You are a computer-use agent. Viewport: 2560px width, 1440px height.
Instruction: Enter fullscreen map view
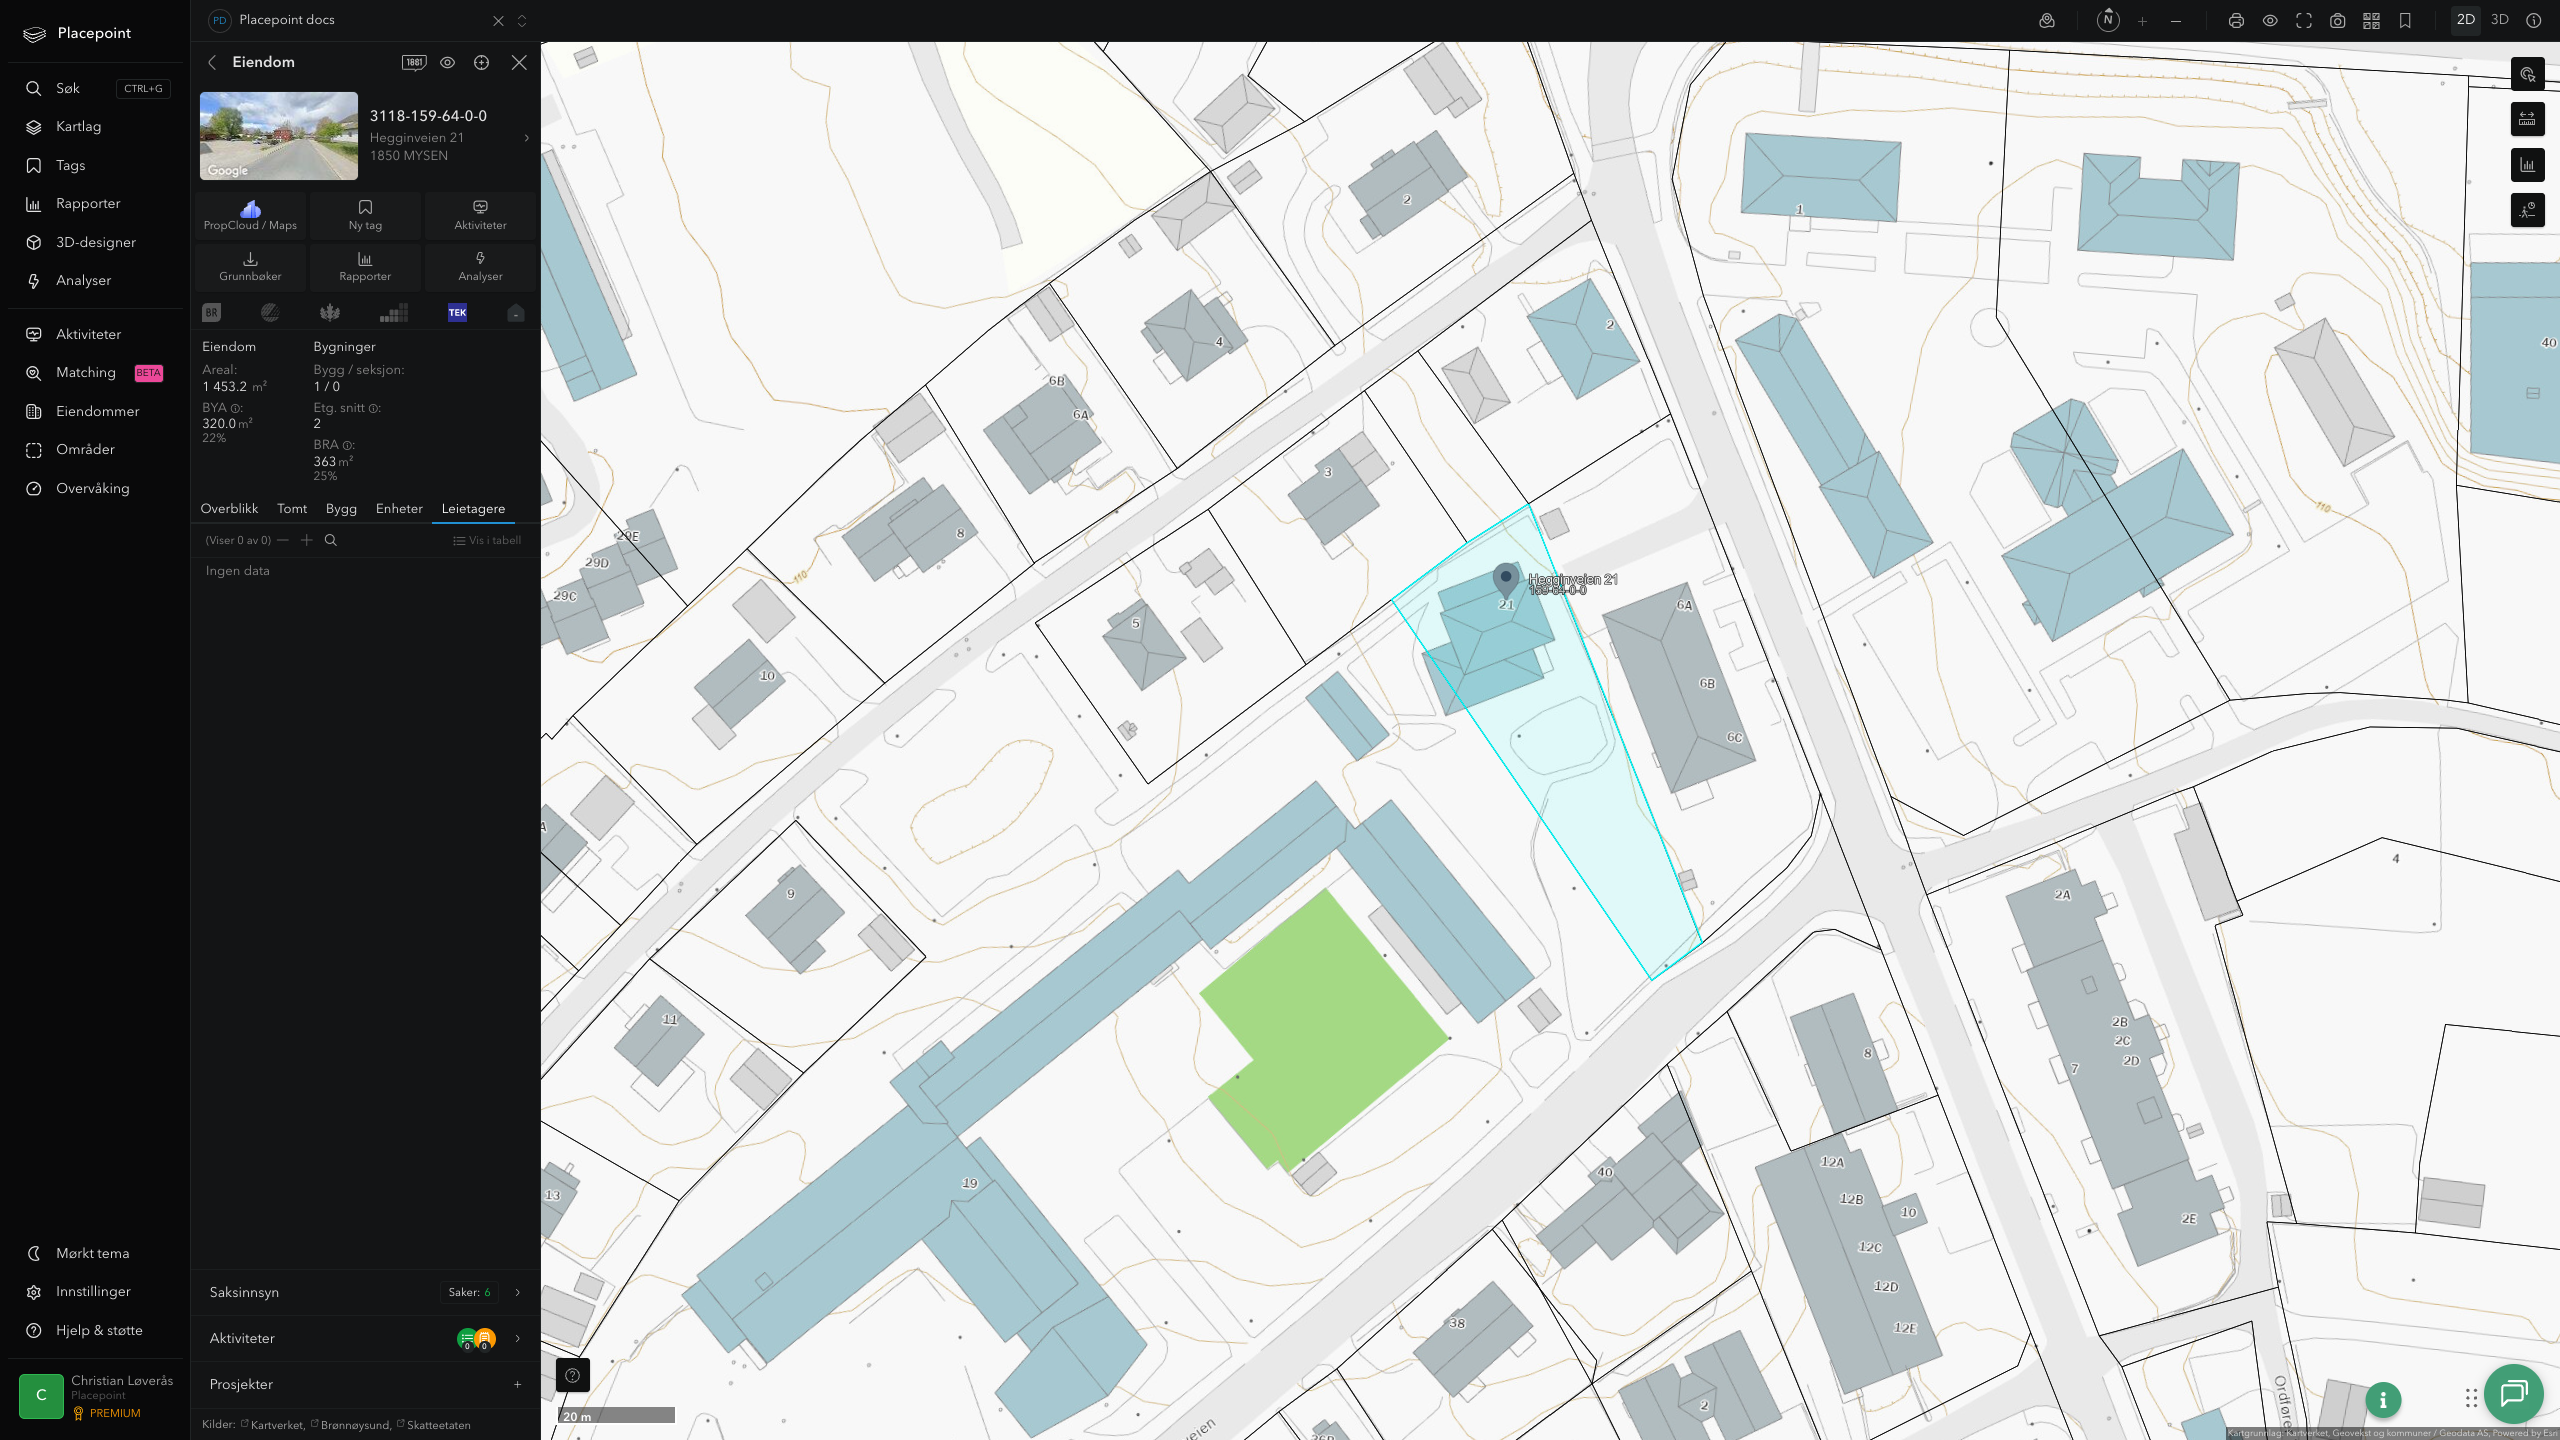pos(2304,20)
